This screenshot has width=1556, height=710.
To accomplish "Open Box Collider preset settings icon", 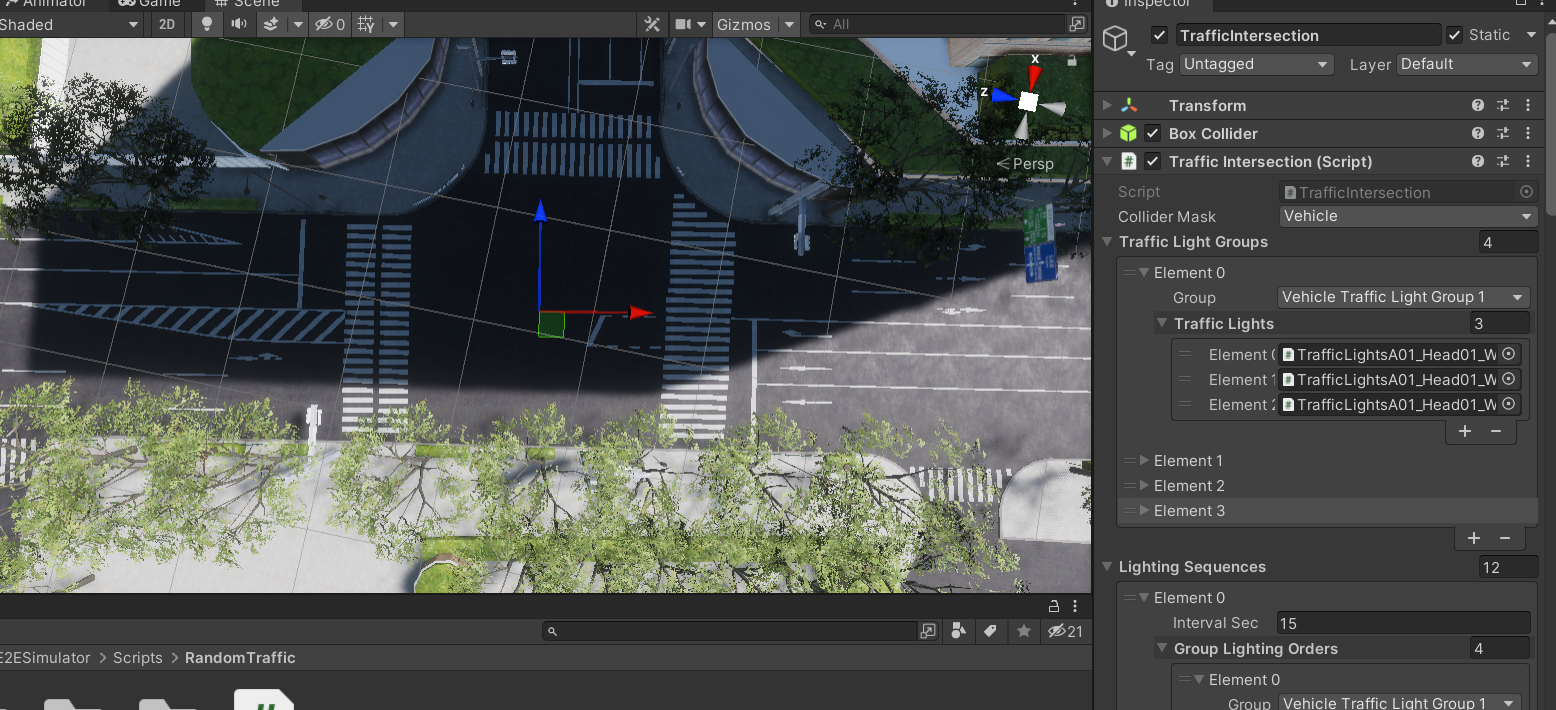I will point(1502,133).
